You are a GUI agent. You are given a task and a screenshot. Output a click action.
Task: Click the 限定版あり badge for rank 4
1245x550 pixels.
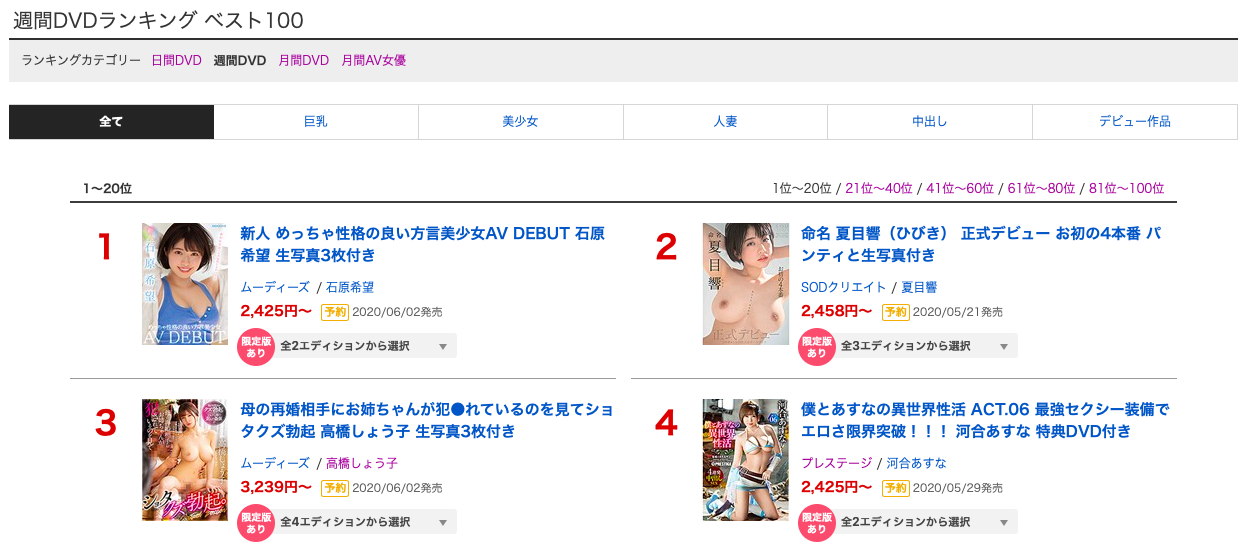[817, 522]
